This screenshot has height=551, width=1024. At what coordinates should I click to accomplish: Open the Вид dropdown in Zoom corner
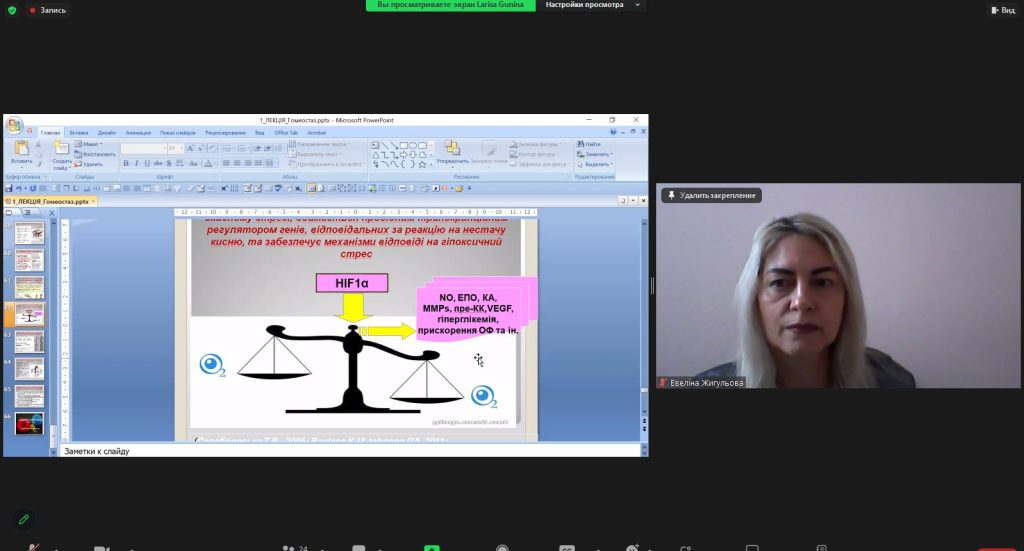pyautogui.click(x=1002, y=9)
